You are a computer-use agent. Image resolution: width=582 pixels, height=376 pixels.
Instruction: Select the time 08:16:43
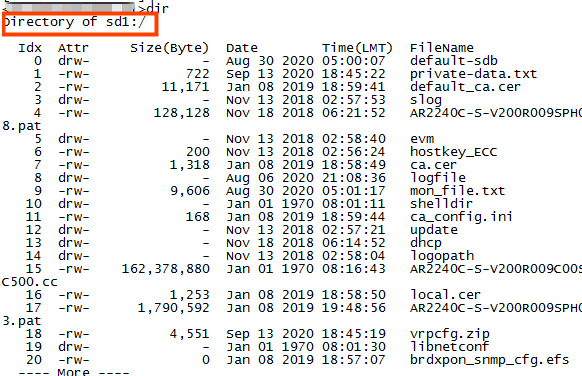[x=354, y=269]
